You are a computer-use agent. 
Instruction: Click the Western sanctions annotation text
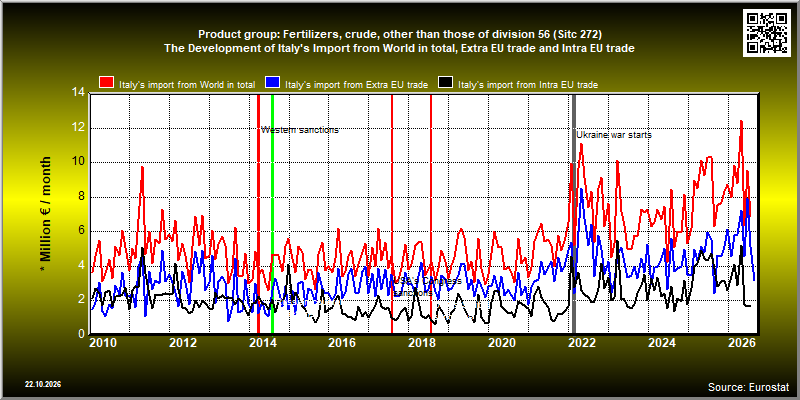pyautogui.click(x=300, y=130)
